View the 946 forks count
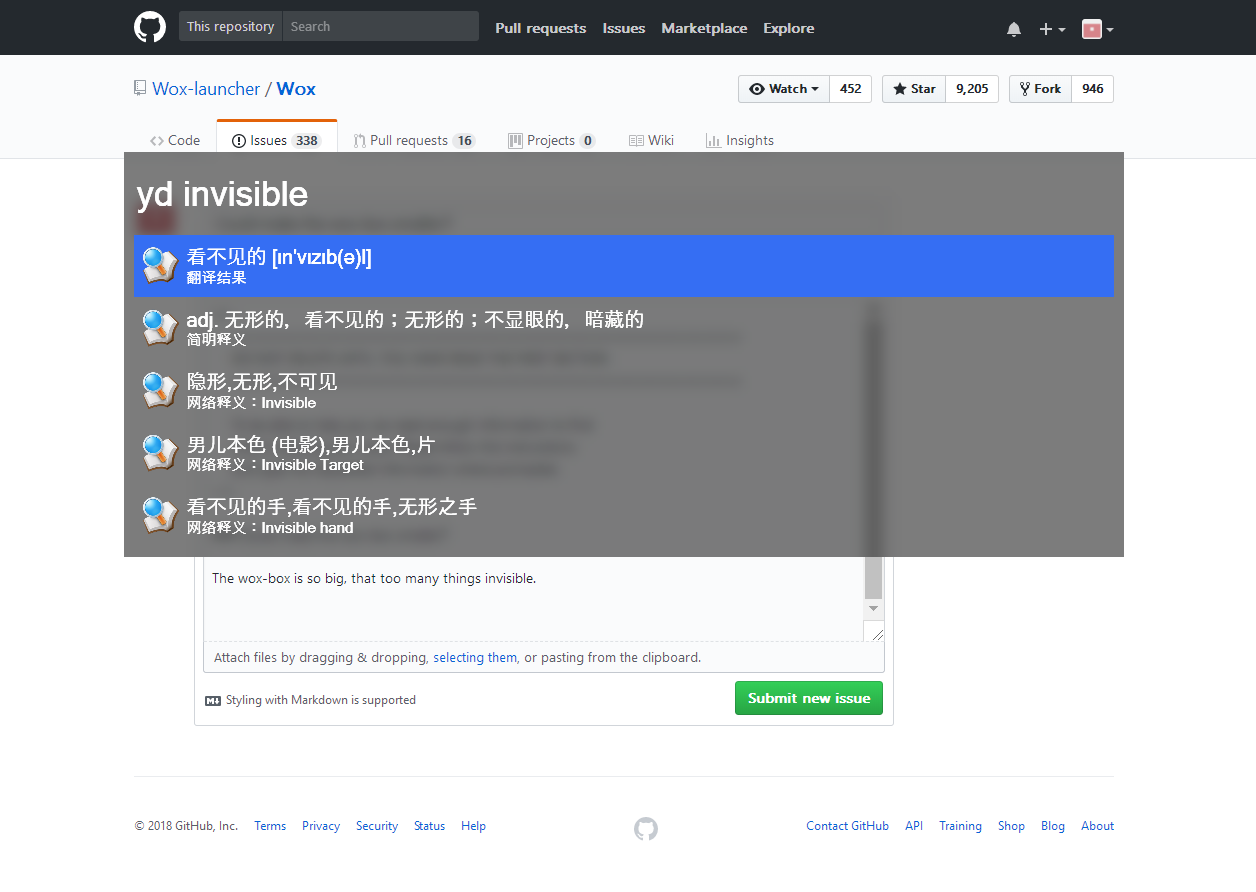Screen dimensions: 1256x892 pos(1093,89)
